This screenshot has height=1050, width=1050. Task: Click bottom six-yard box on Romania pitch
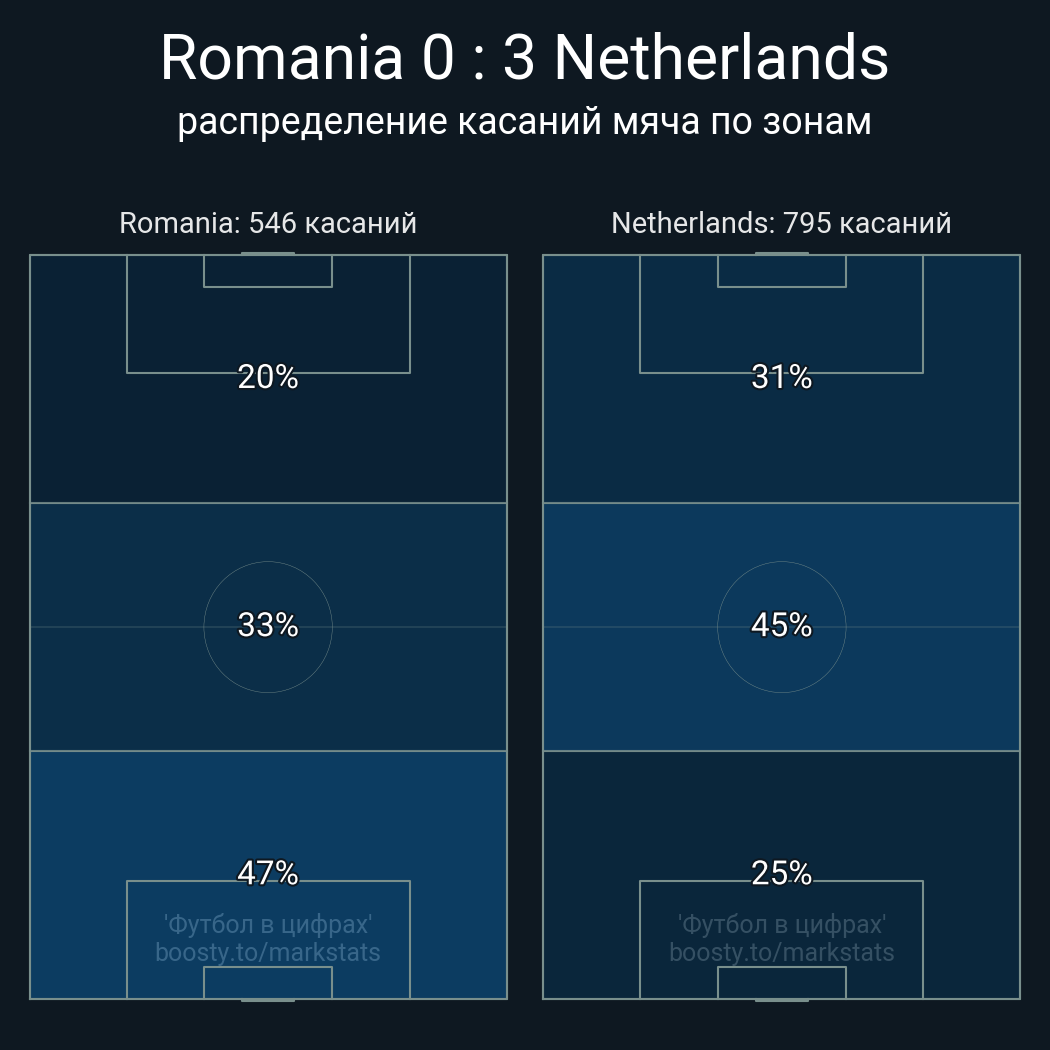click(x=268, y=983)
